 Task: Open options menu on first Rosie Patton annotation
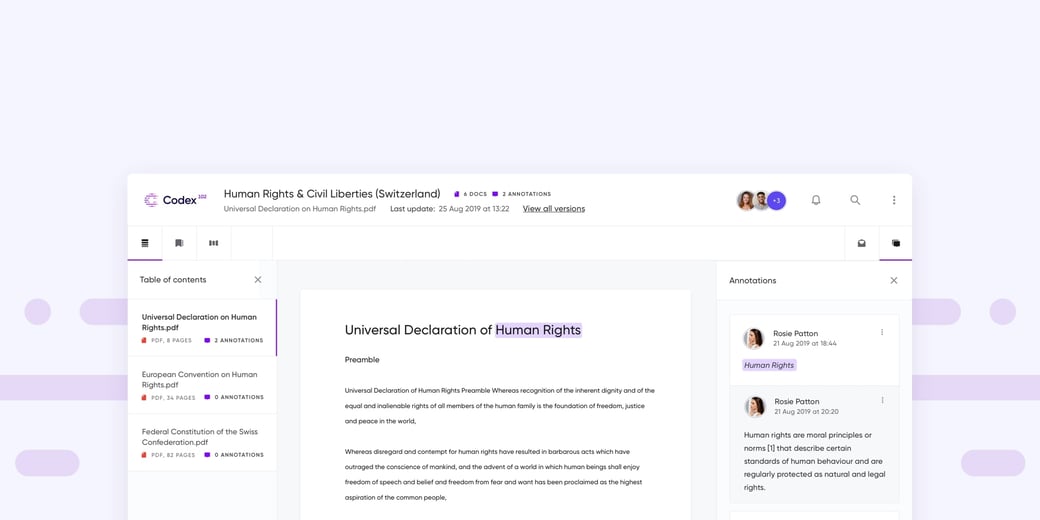(x=882, y=333)
